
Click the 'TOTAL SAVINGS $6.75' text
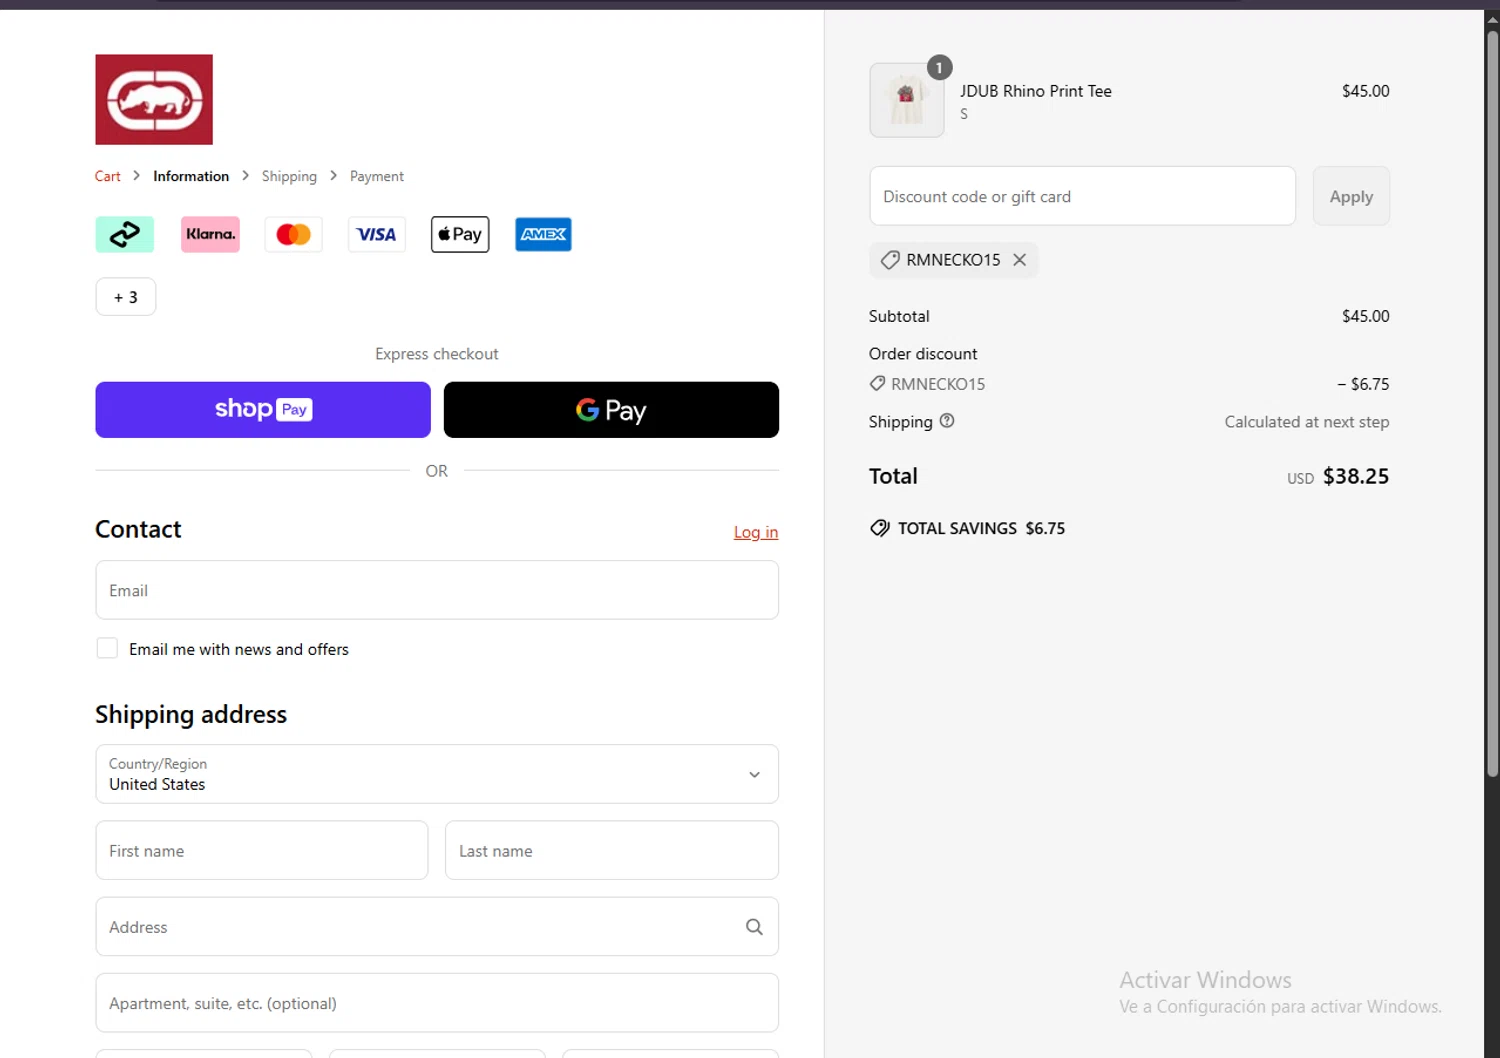(x=981, y=528)
